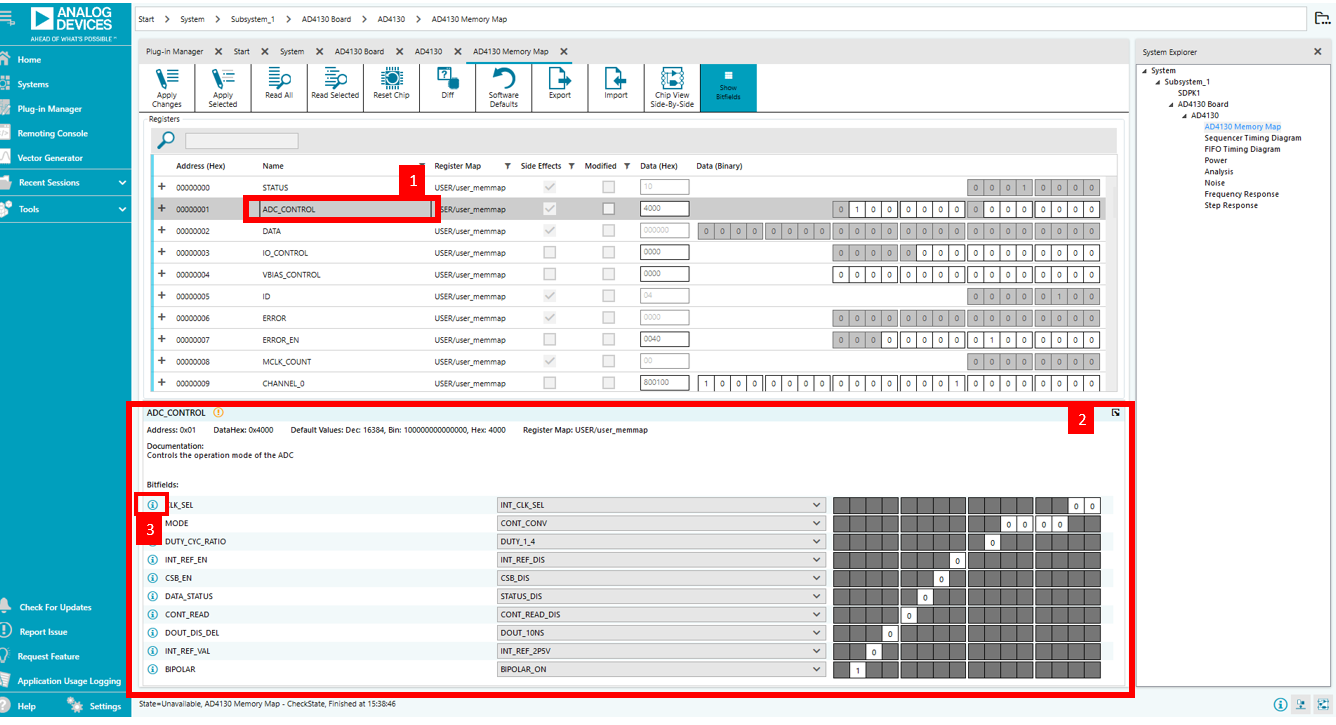Close the AD4130 Memory Map tab
The image size is (1336, 725).
coord(564,52)
